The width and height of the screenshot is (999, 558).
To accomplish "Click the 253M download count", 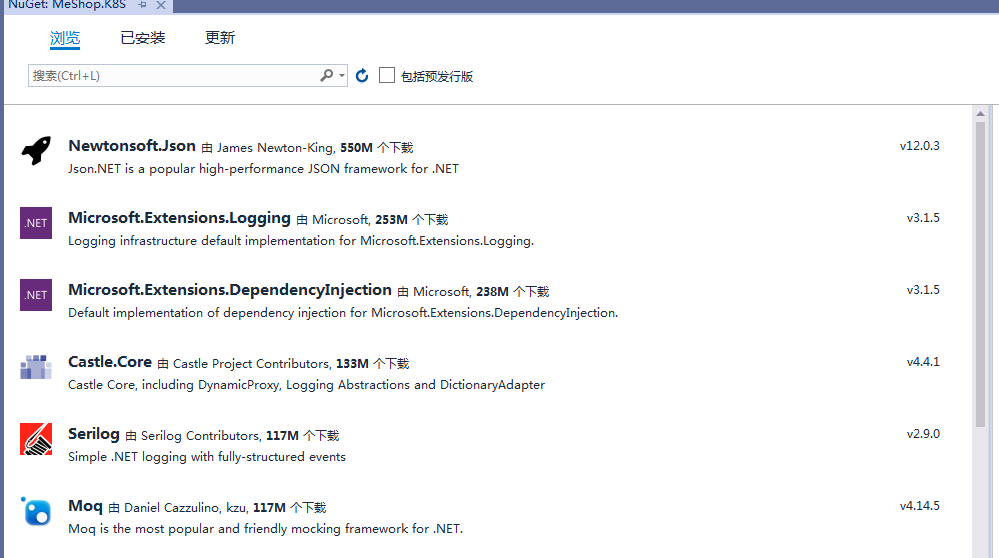I will (391, 220).
